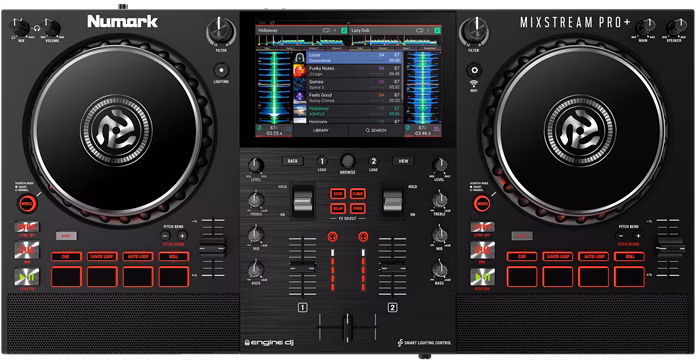The image size is (698, 360).
Task: Select SAVED LOOP pad mode on right deck
Action: point(558,256)
